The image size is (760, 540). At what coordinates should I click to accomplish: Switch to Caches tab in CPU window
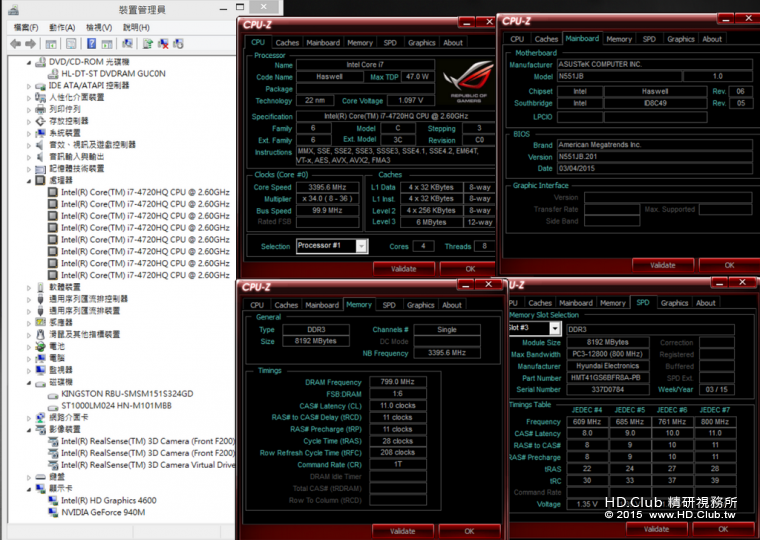[287, 43]
